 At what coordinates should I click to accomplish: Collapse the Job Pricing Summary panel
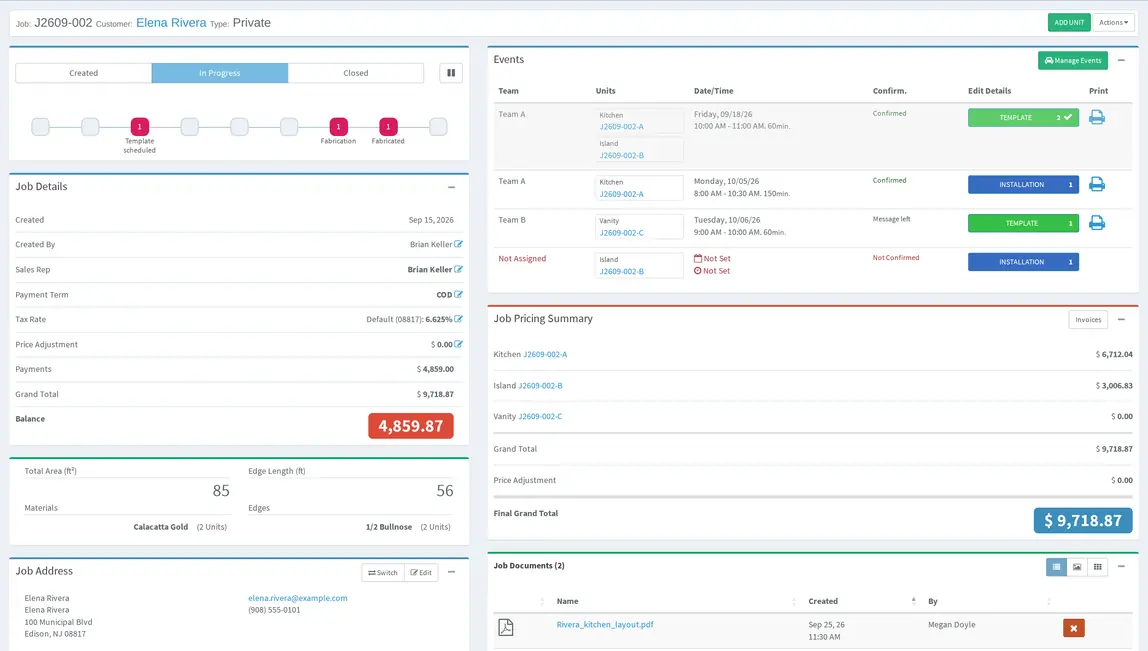tap(1121, 319)
